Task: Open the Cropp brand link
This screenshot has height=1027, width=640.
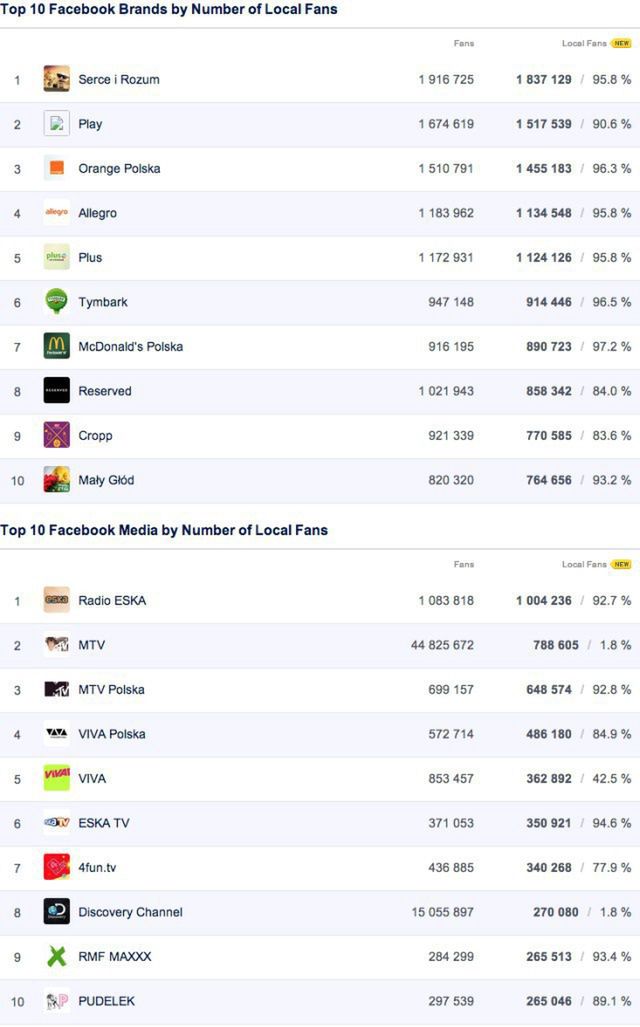Action: click(95, 436)
